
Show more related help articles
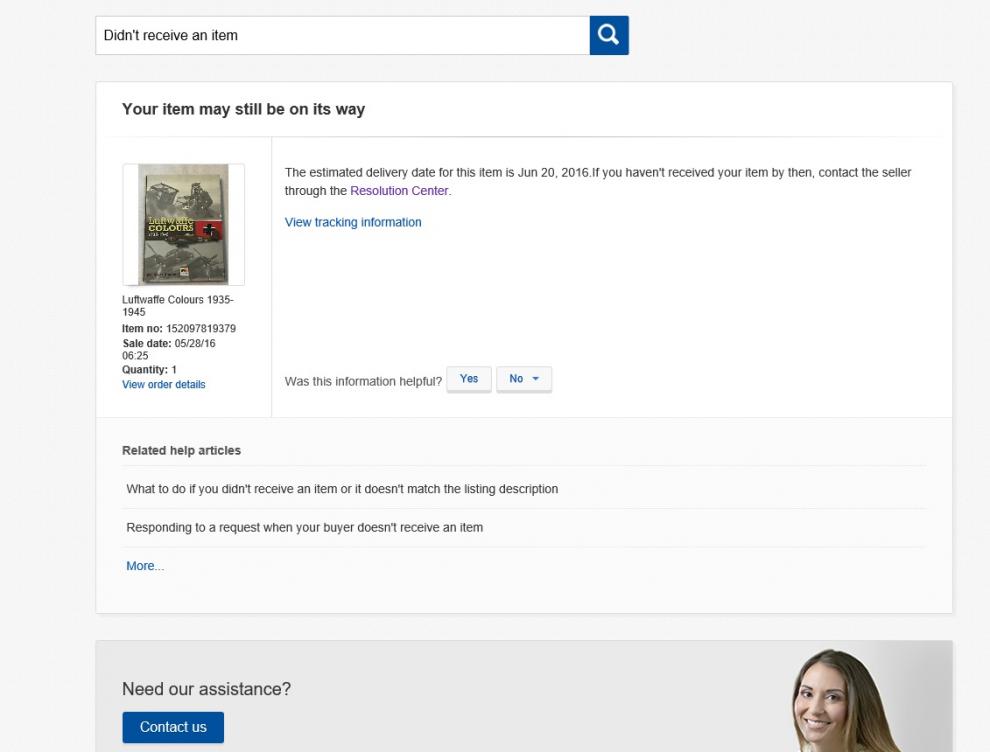[144, 566]
